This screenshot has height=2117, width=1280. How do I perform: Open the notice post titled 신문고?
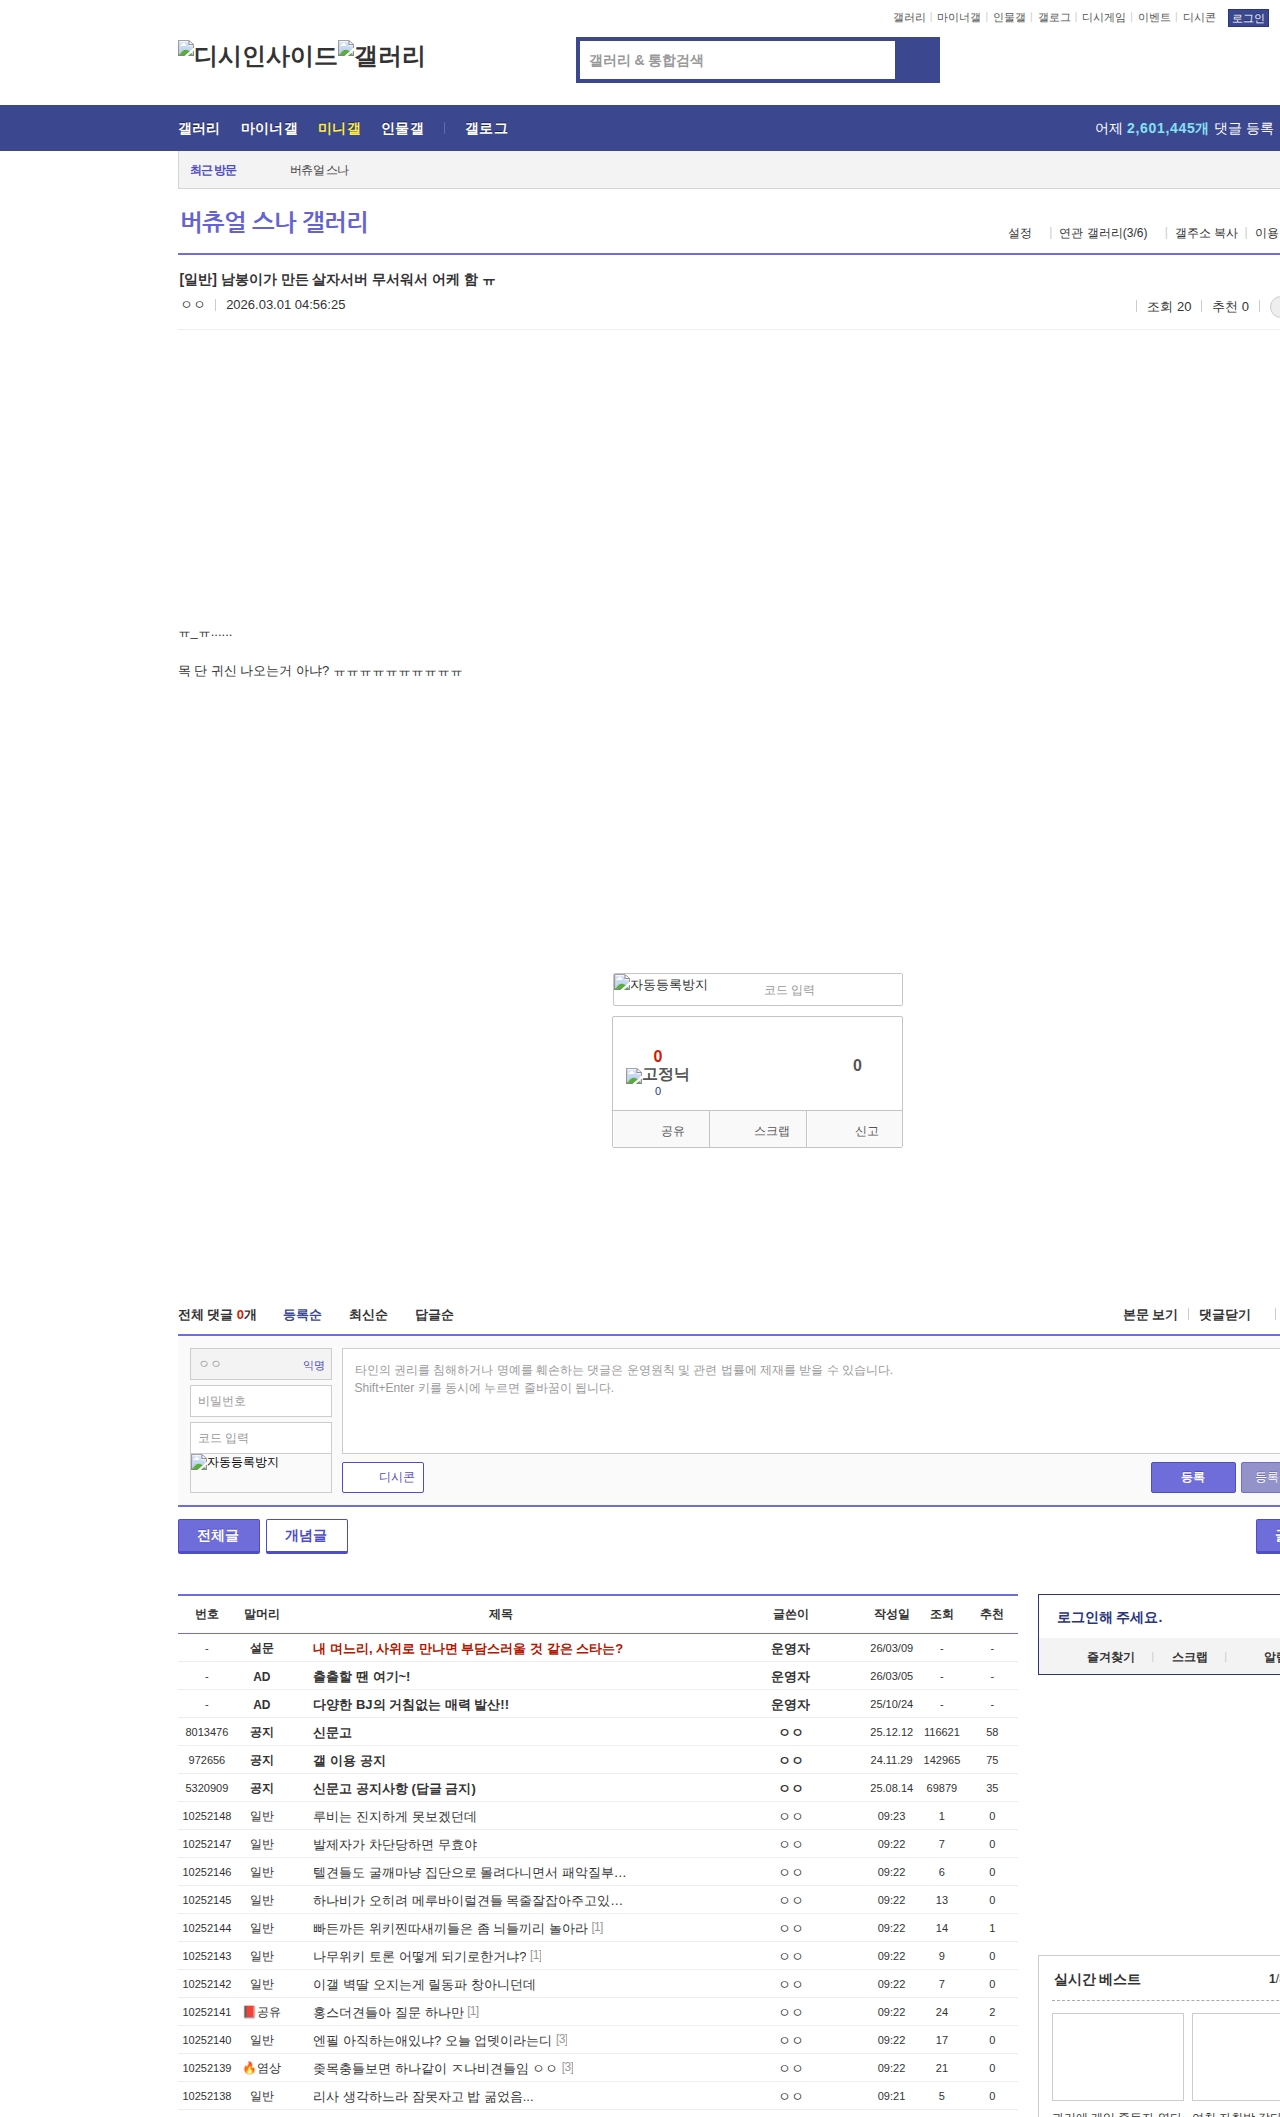point(332,1733)
